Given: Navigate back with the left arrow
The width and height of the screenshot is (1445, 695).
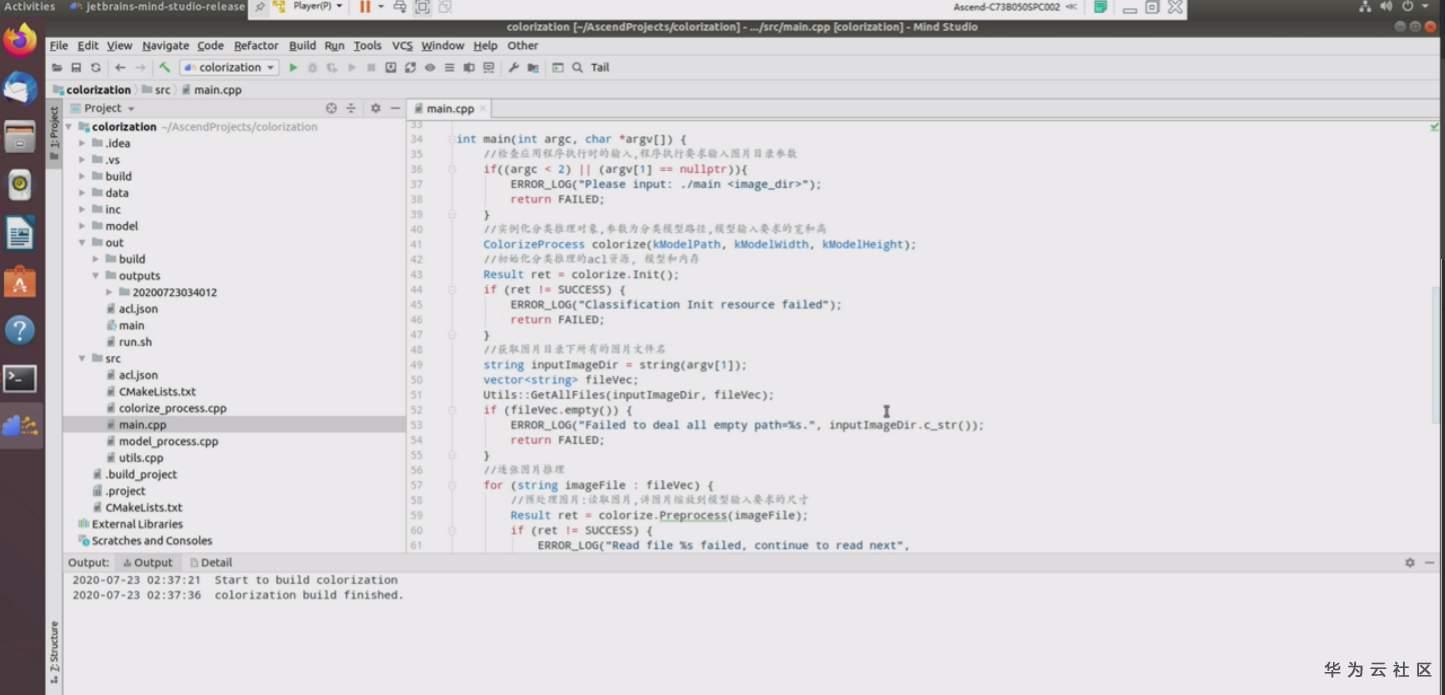Looking at the screenshot, I should point(120,68).
